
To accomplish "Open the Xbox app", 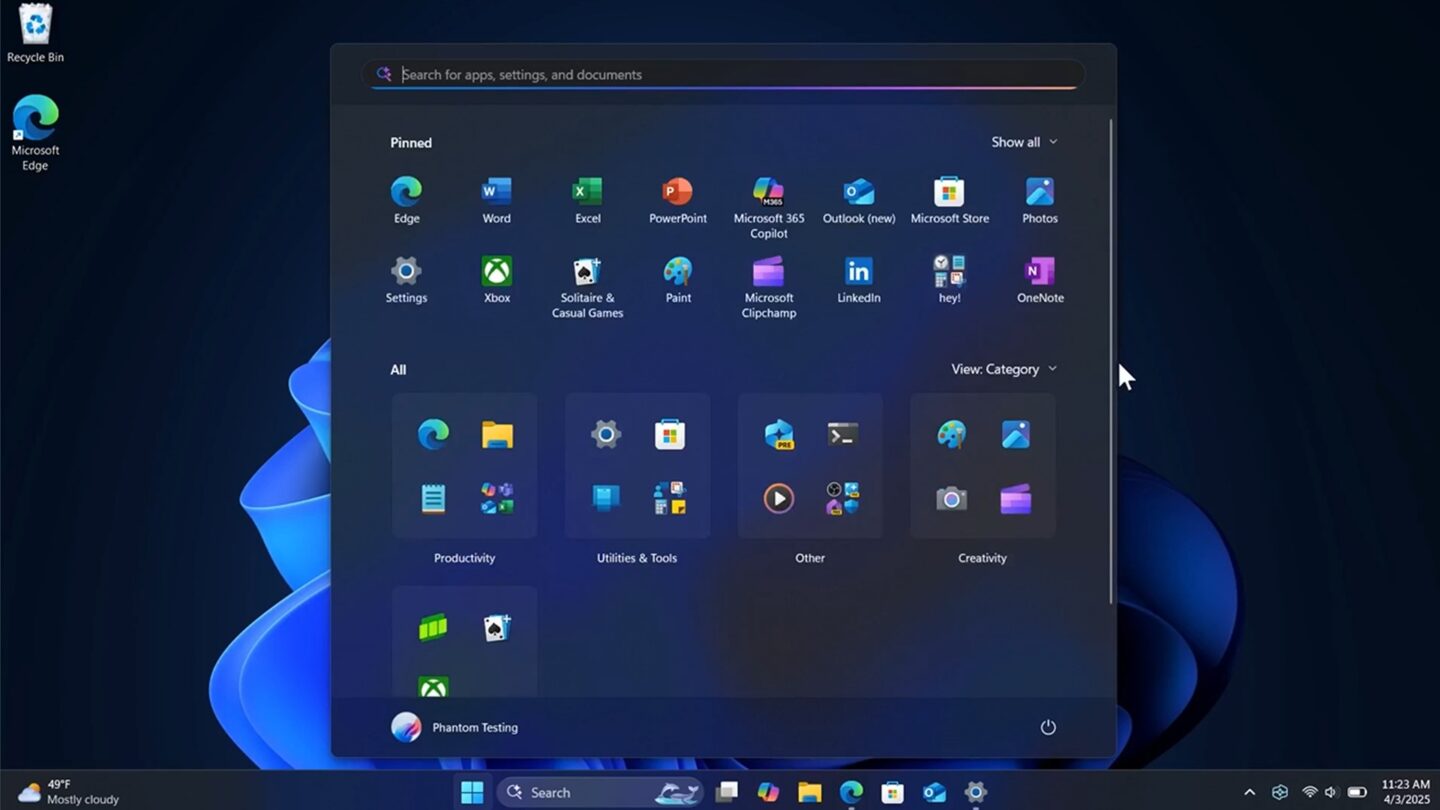I will coord(496,271).
